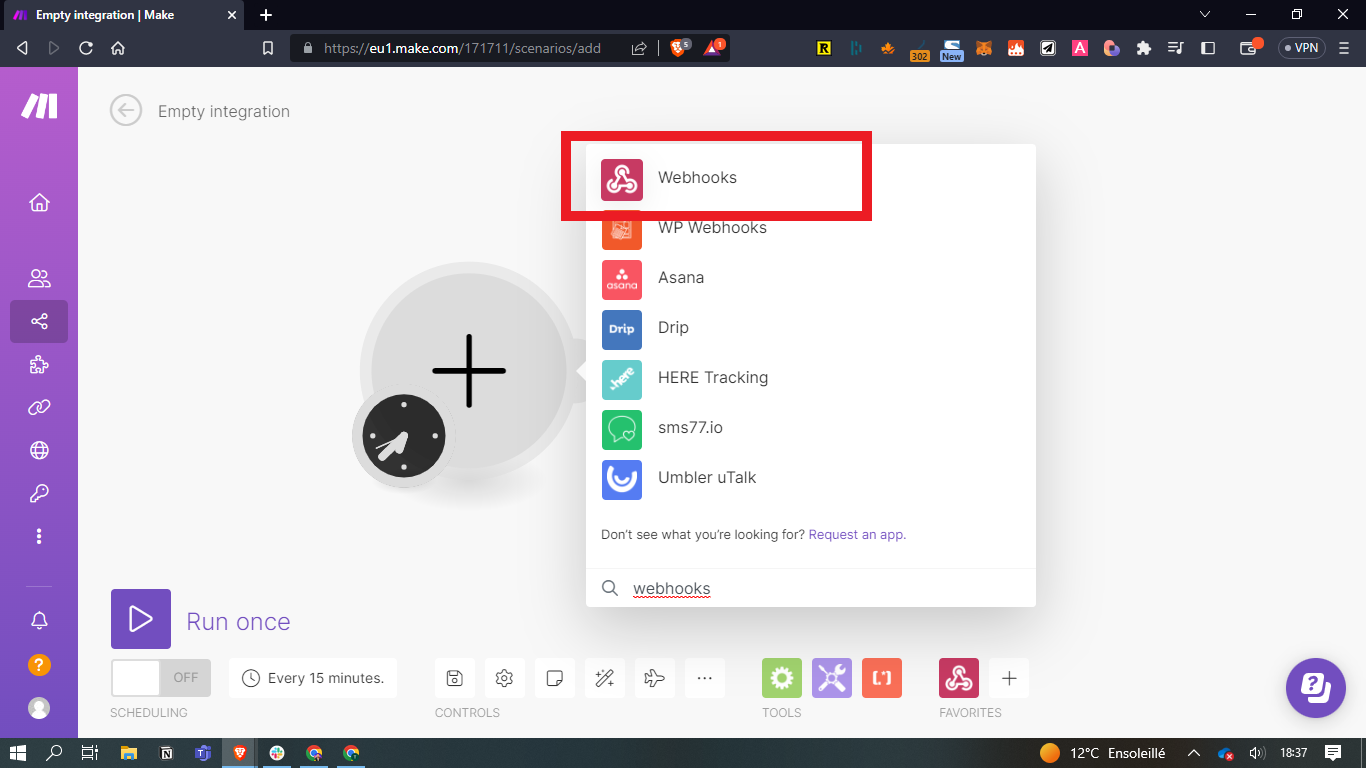
Task: Open Scenarios share icon in sidebar
Action: point(39,322)
